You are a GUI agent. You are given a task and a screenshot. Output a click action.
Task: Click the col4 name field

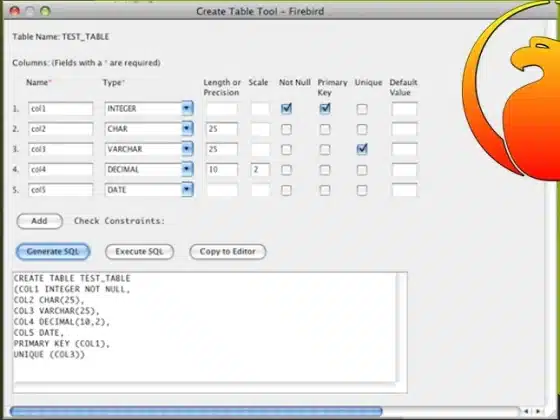[x=60, y=170]
